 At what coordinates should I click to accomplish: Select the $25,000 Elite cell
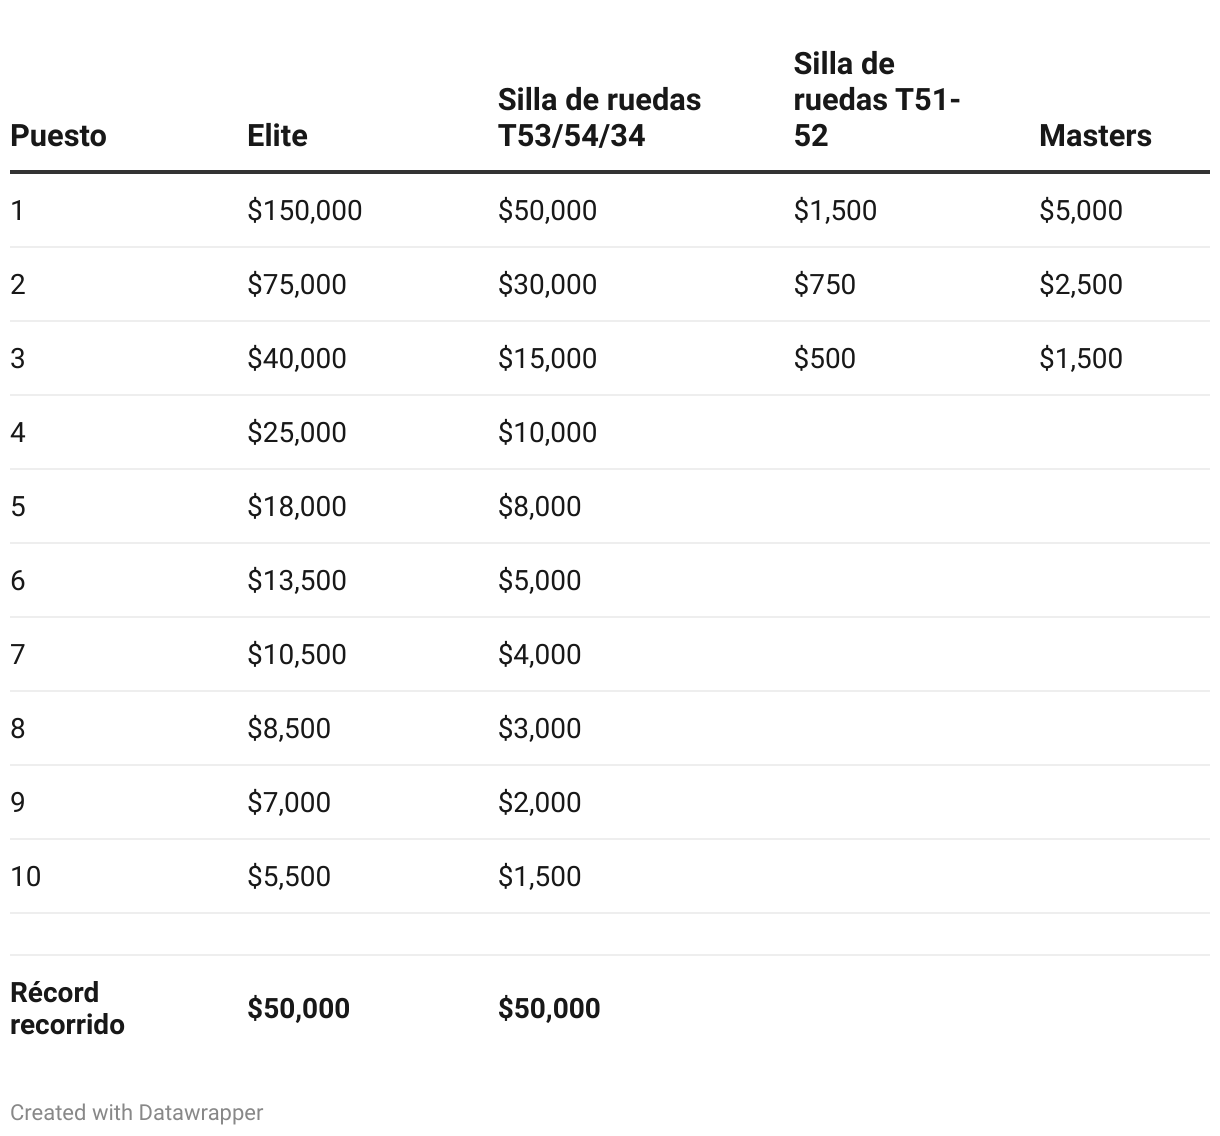pos(297,433)
